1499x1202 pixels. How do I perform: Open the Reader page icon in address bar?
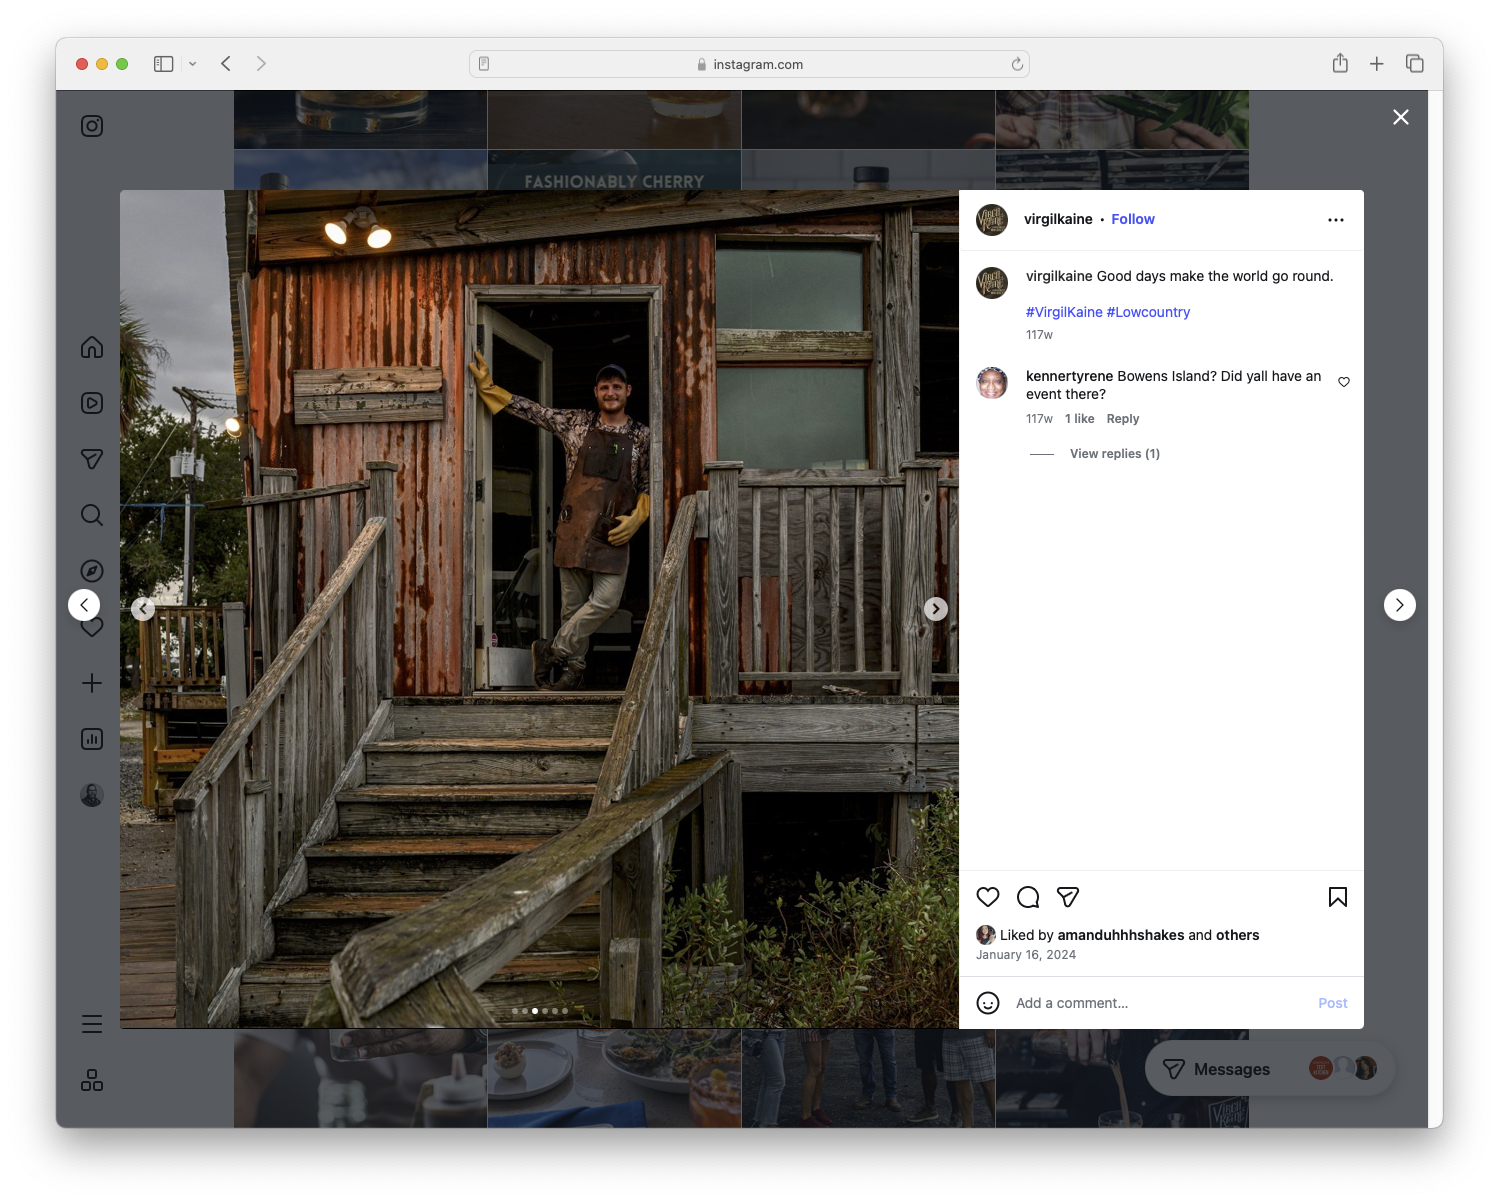pos(484,64)
